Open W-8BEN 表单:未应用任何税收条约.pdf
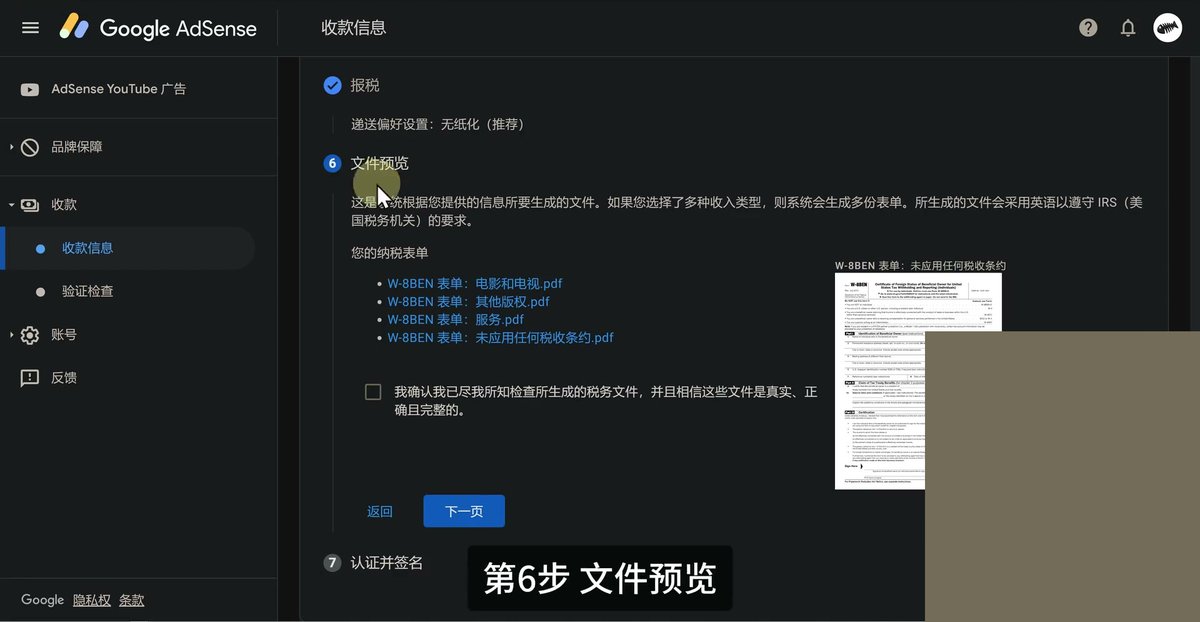 [x=500, y=338]
